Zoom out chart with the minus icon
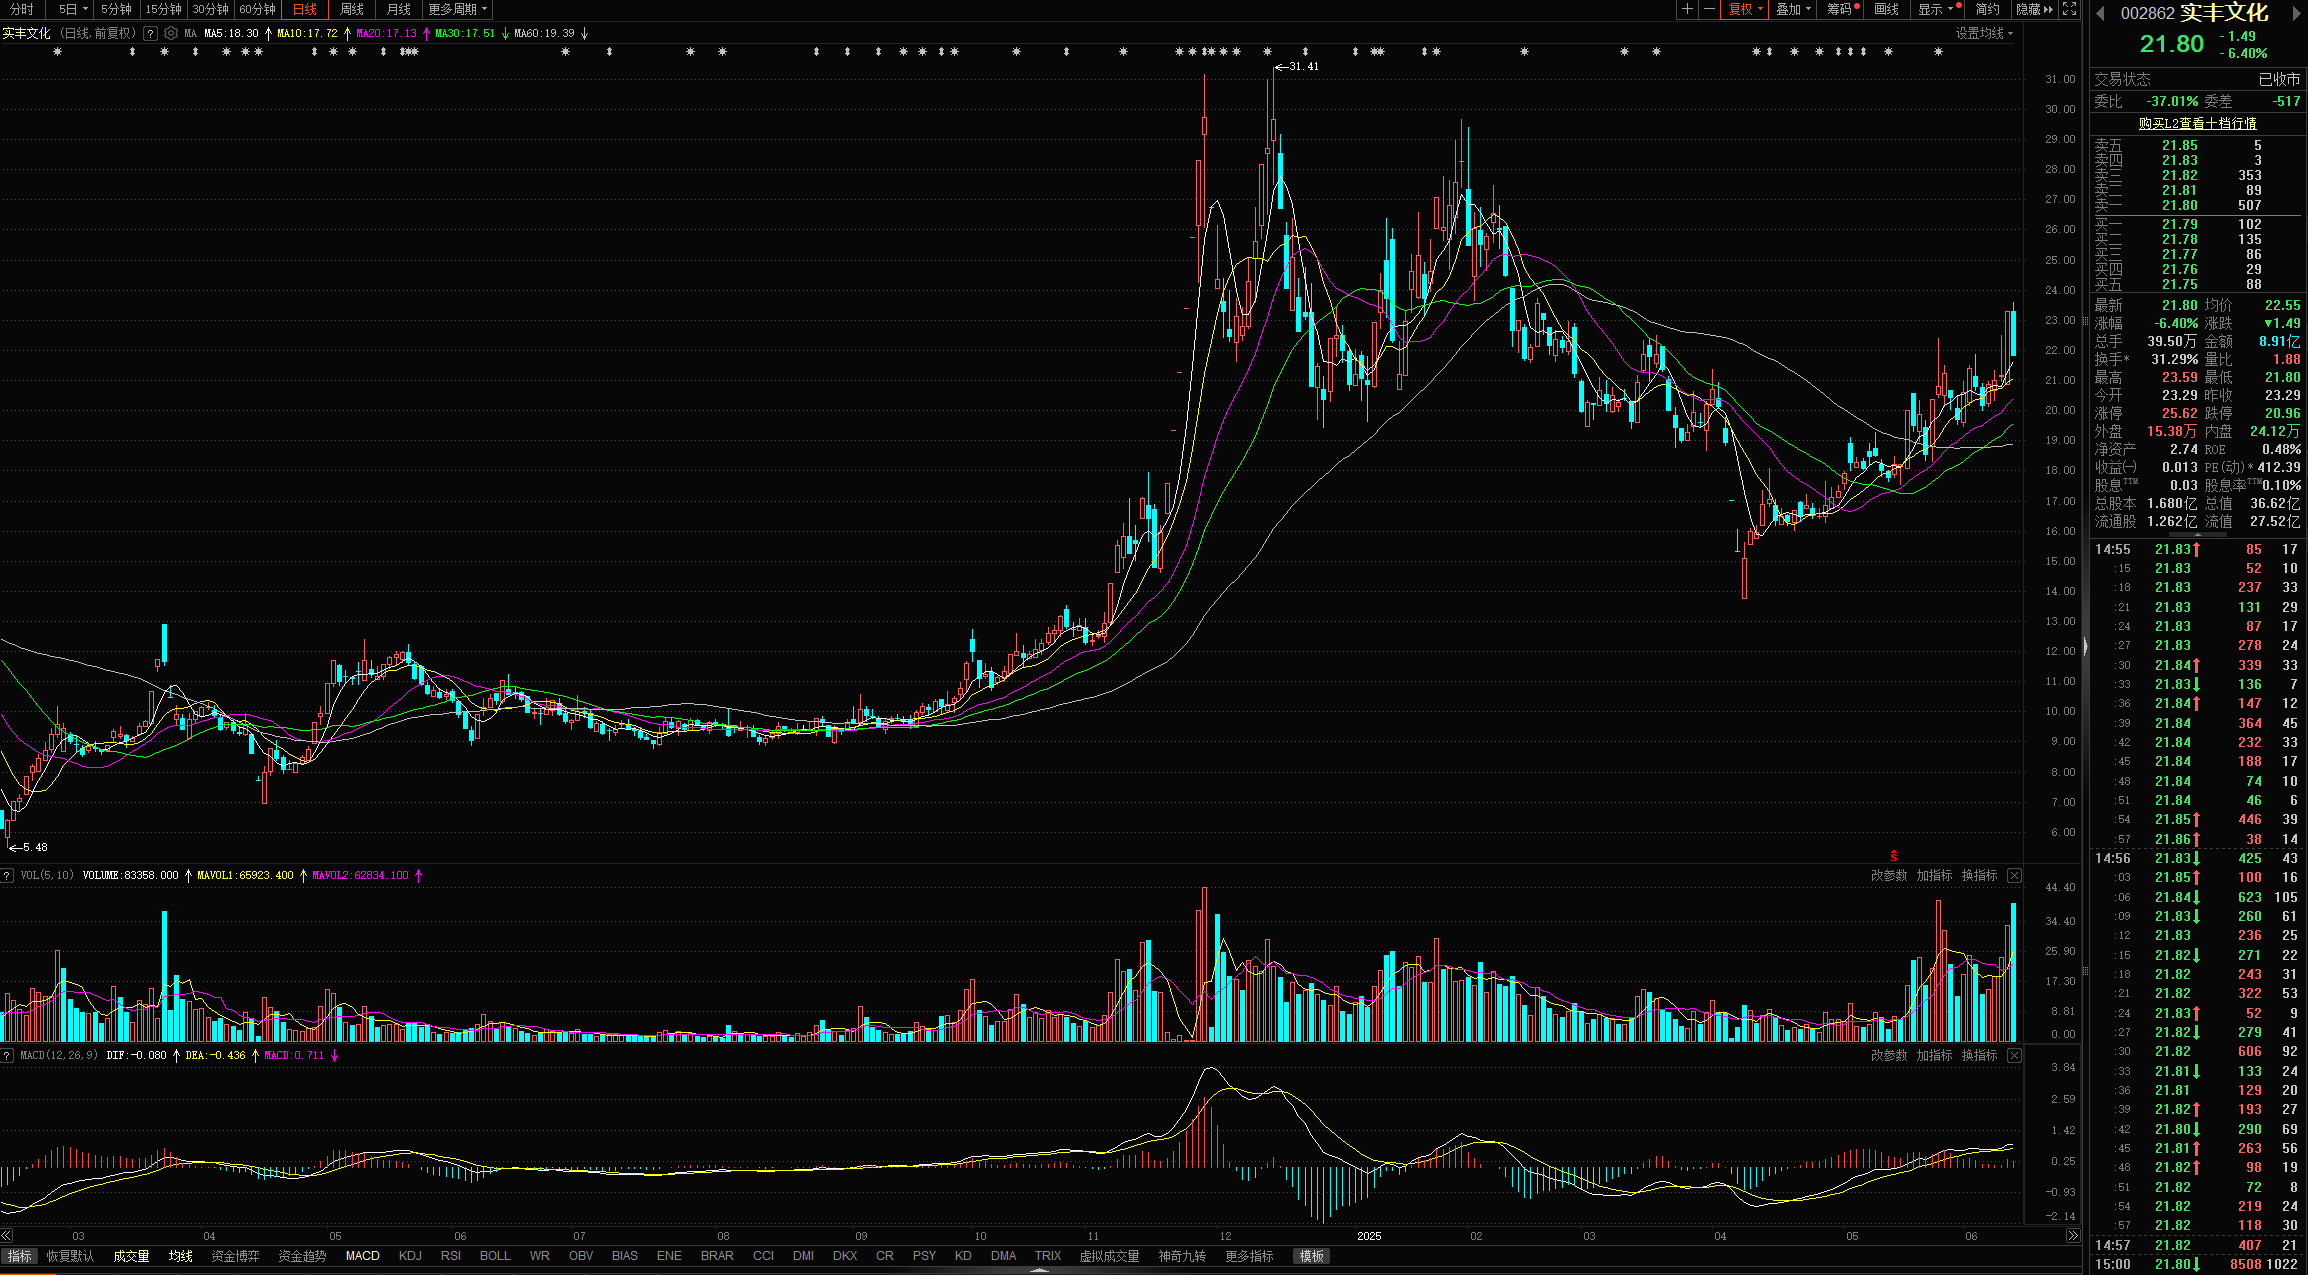The height and width of the screenshot is (1275, 2308). pyautogui.click(x=1709, y=9)
